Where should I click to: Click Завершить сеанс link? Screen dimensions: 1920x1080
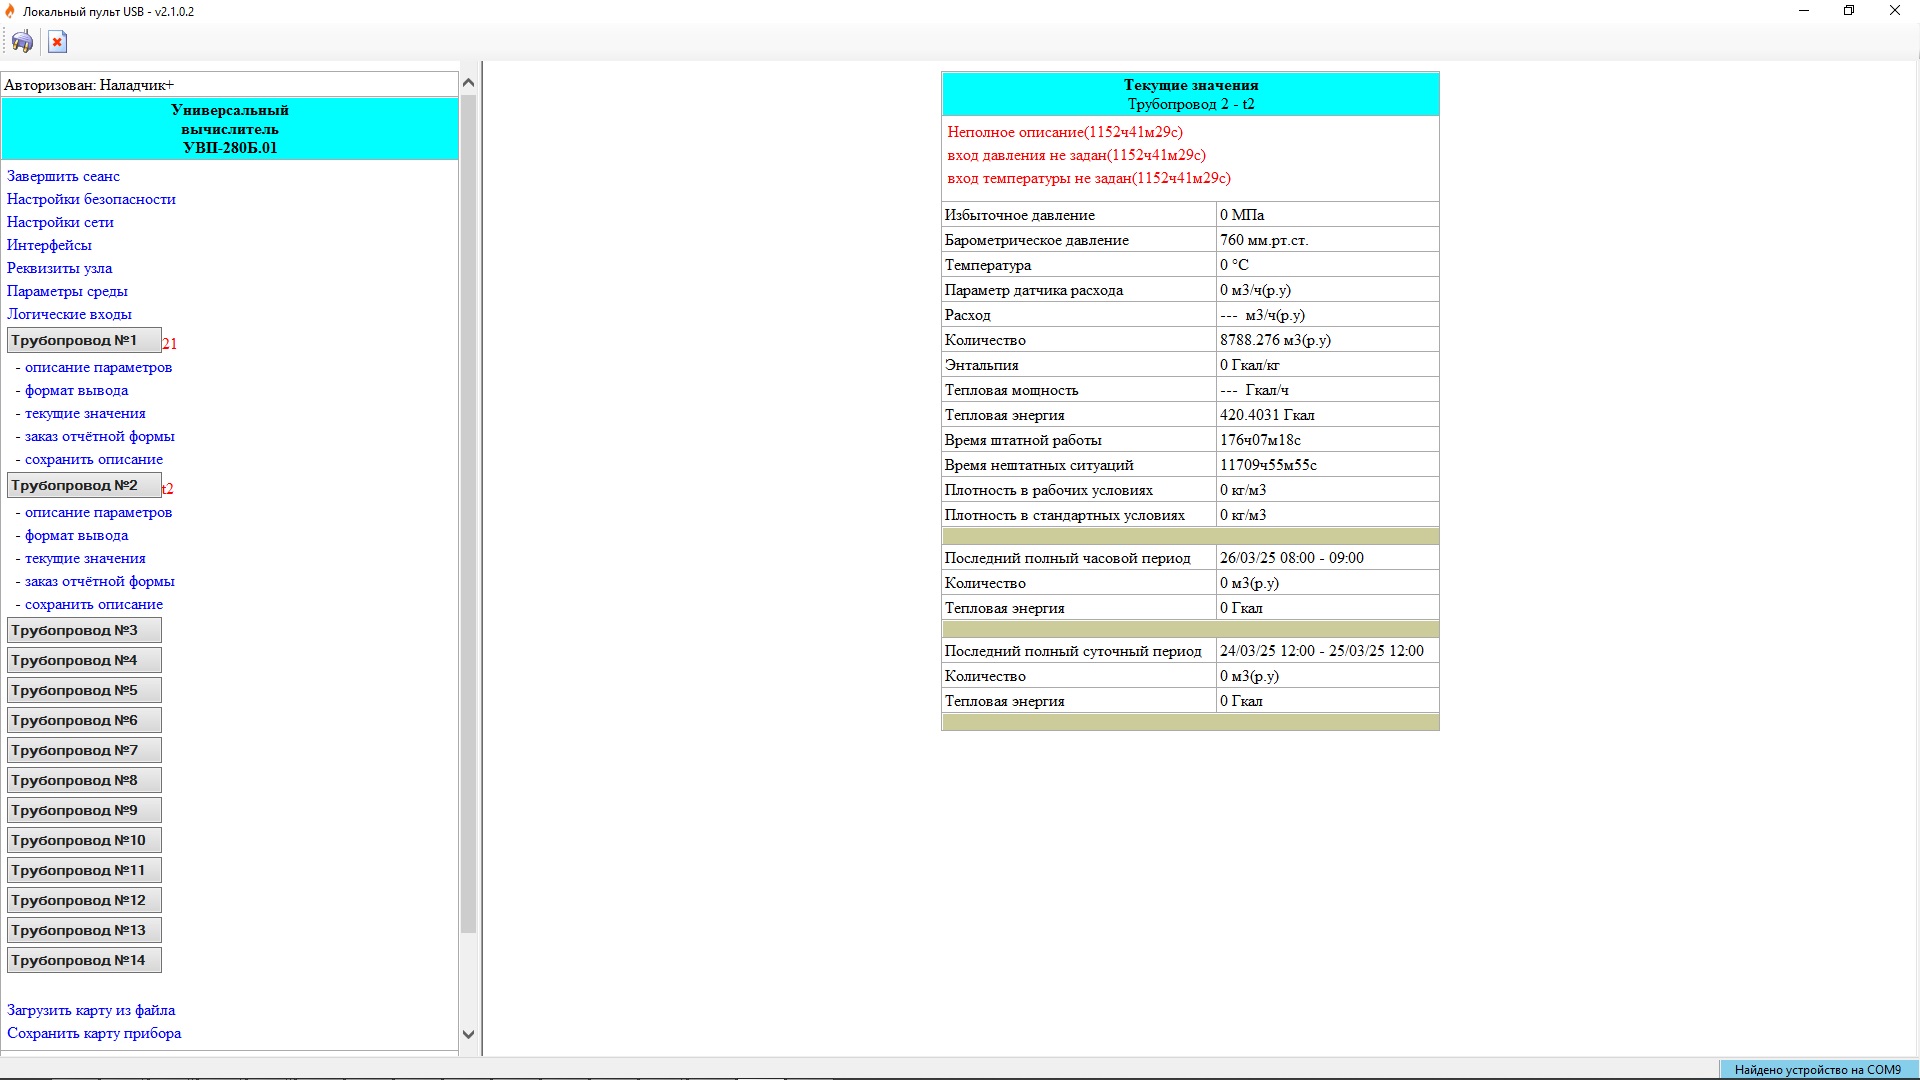point(63,176)
